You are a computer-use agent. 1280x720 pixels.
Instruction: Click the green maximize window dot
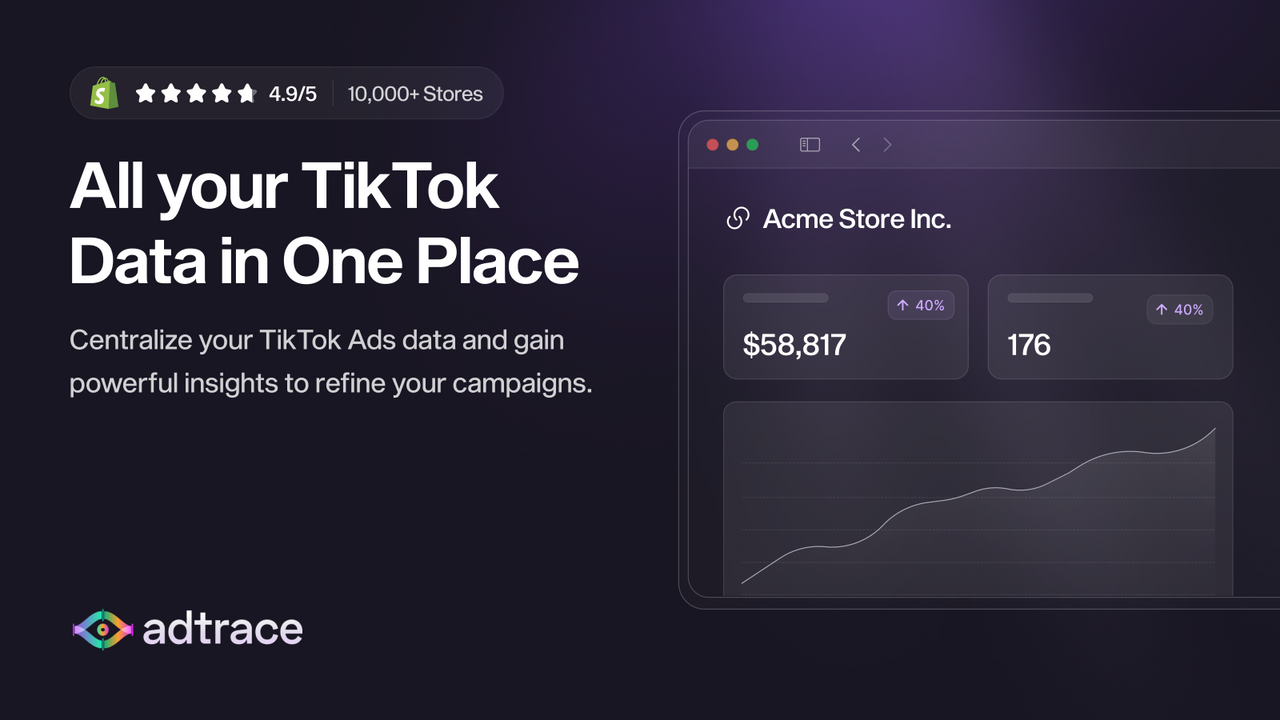[753, 145]
